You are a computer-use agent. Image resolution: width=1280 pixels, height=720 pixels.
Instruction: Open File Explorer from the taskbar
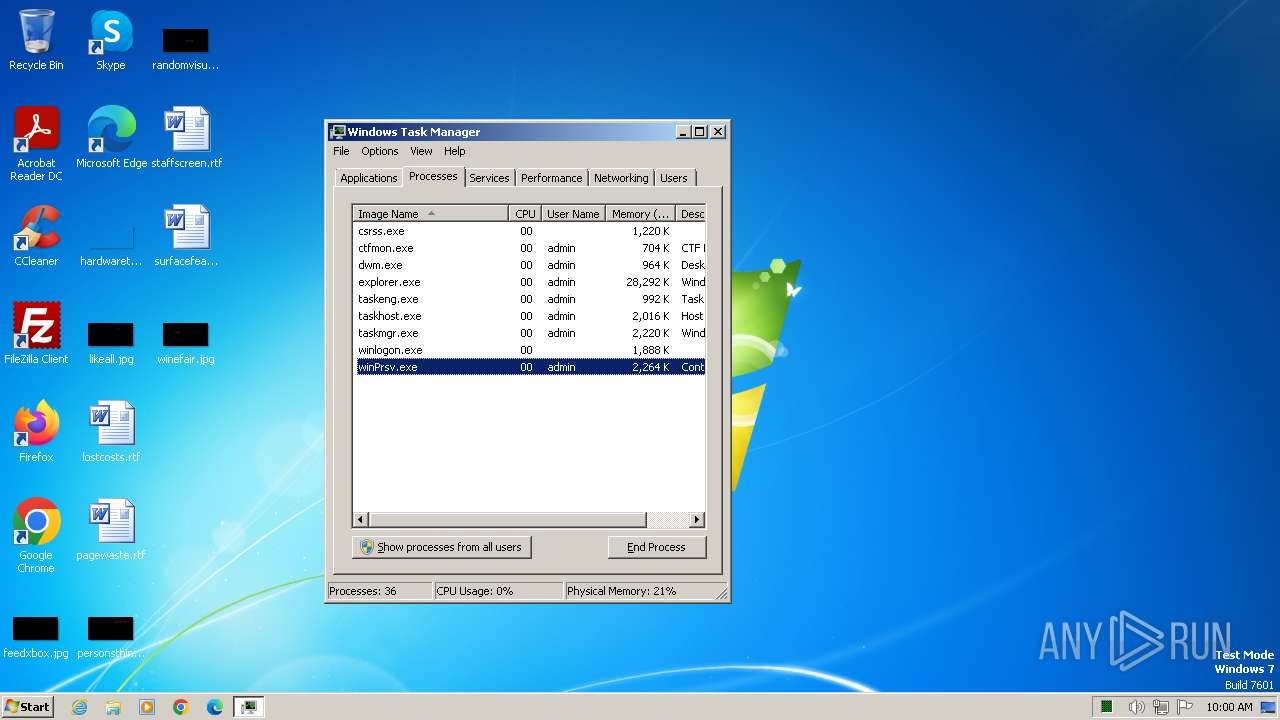pos(113,707)
